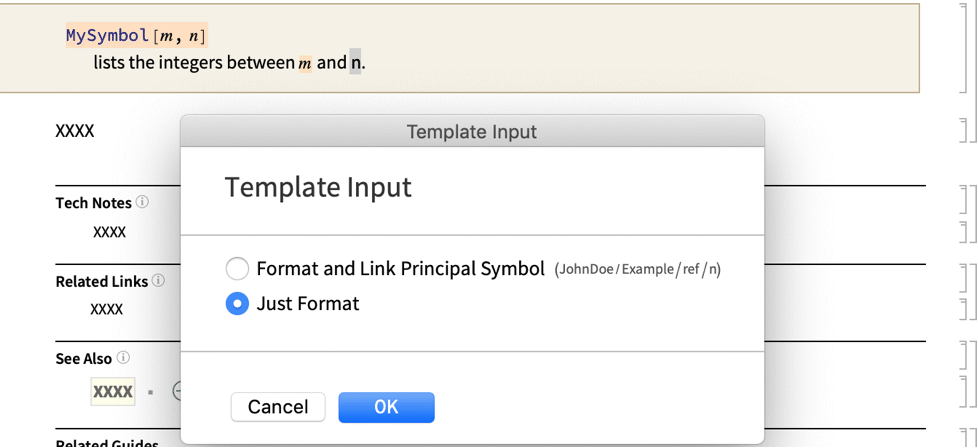Viewport: 978px width, 448px height.
Task: Click the Tech Notes section heading
Action: (x=94, y=203)
